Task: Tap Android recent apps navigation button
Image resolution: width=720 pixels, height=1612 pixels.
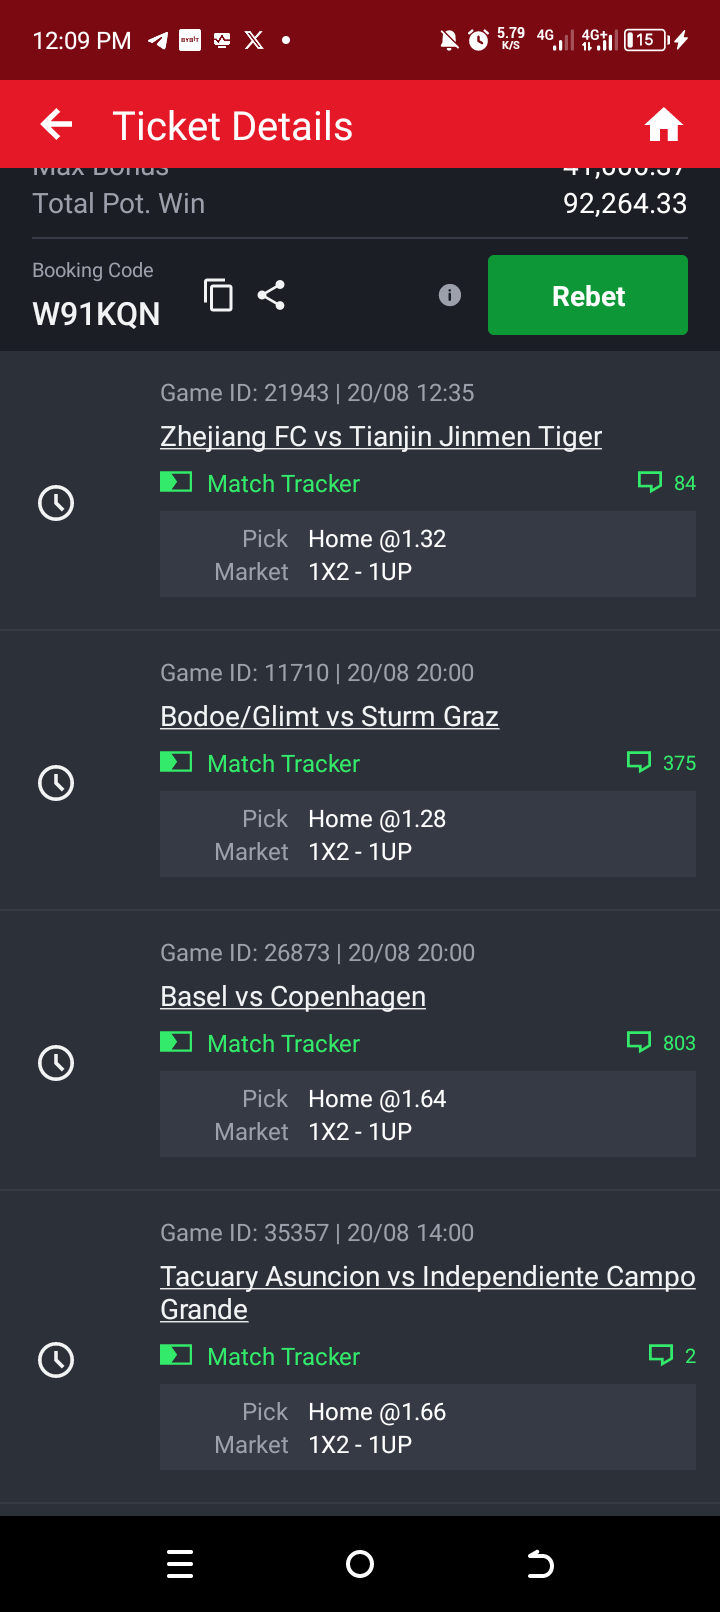Action: [180, 1564]
